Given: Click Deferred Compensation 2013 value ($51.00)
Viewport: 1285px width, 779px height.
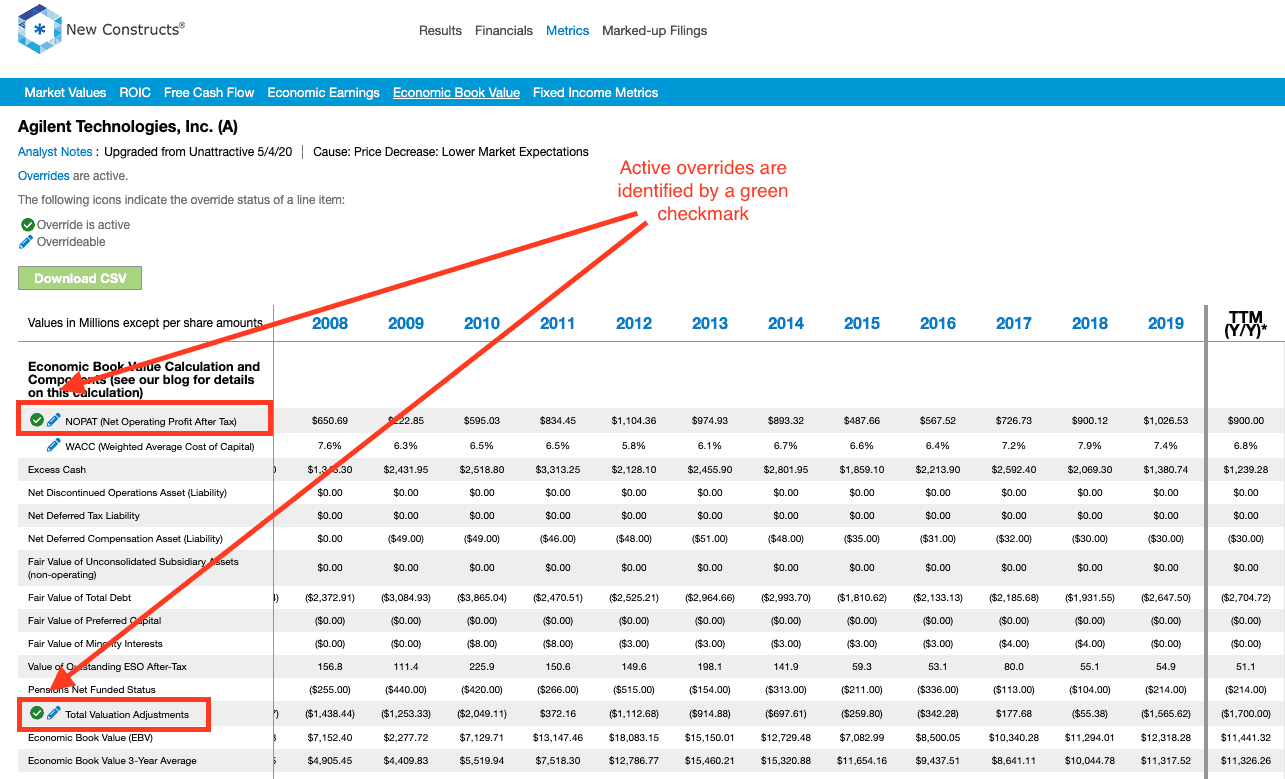Looking at the screenshot, I should pos(710,538).
